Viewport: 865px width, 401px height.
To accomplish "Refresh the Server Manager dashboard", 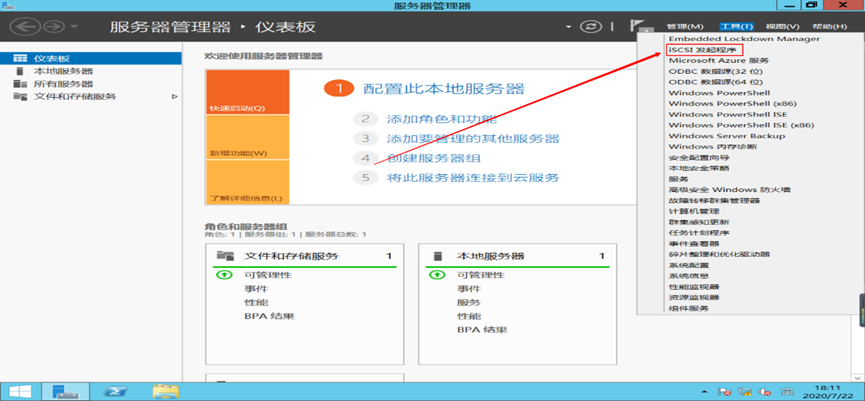I will 590,26.
